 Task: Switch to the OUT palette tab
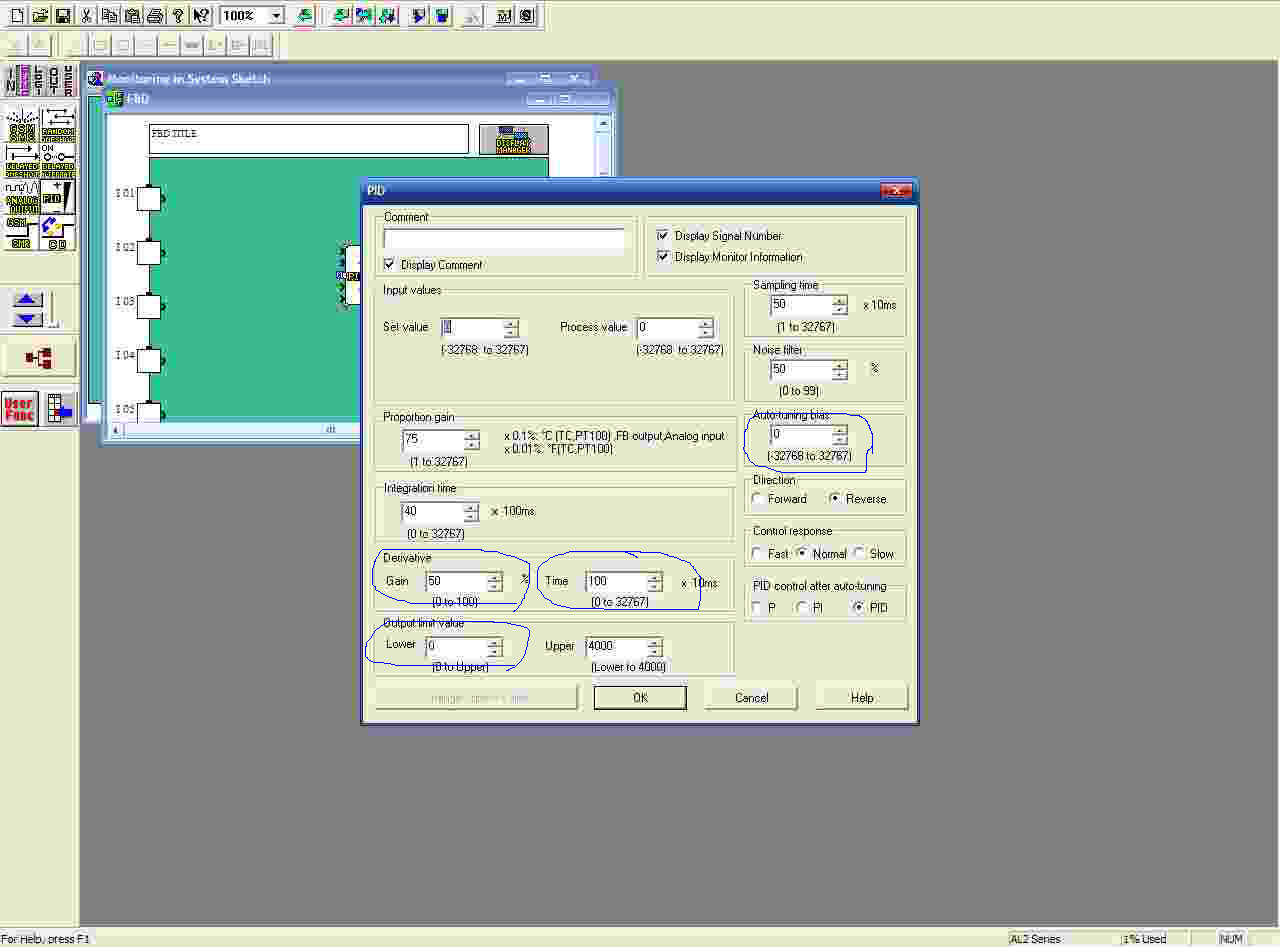click(54, 81)
